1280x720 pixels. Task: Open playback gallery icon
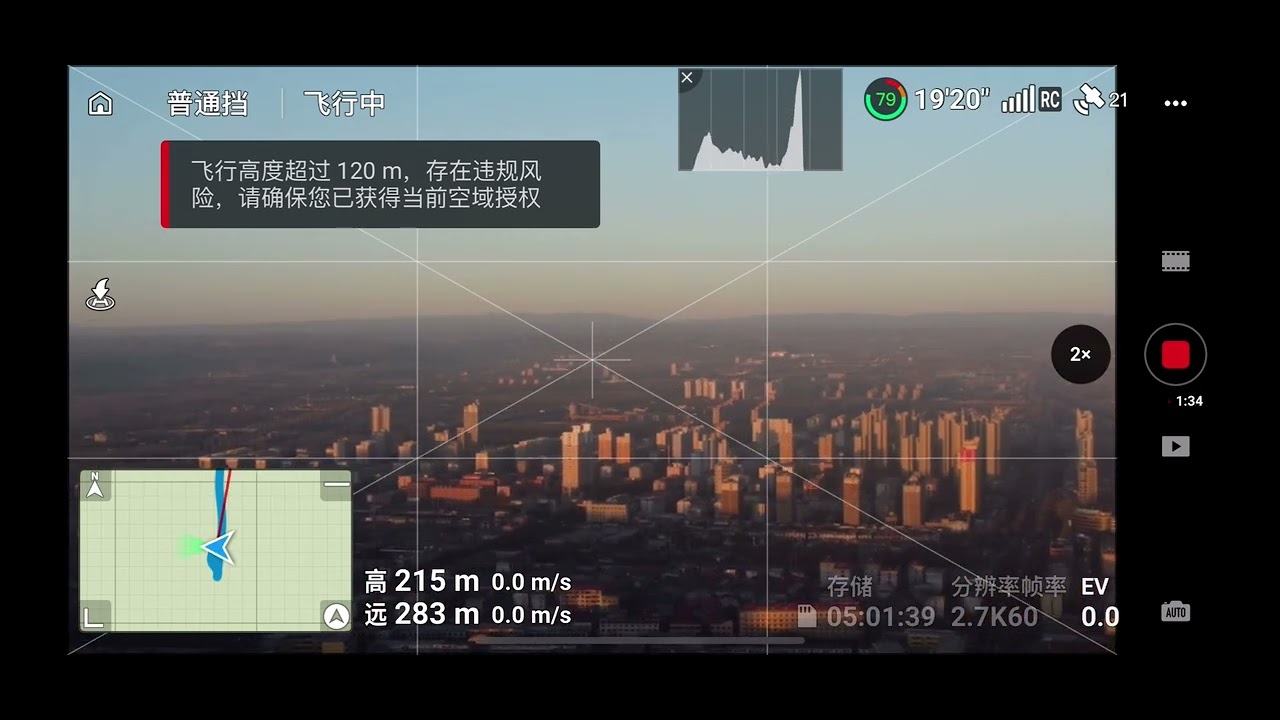(x=1175, y=446)
